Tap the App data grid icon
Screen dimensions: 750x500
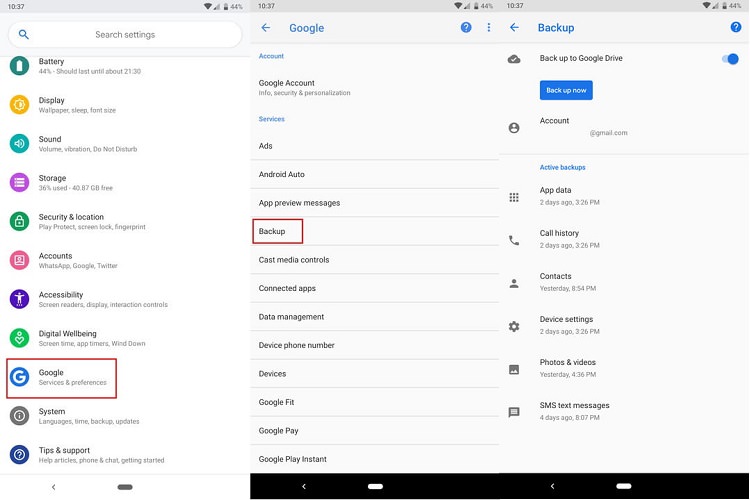tap(514, 197)
